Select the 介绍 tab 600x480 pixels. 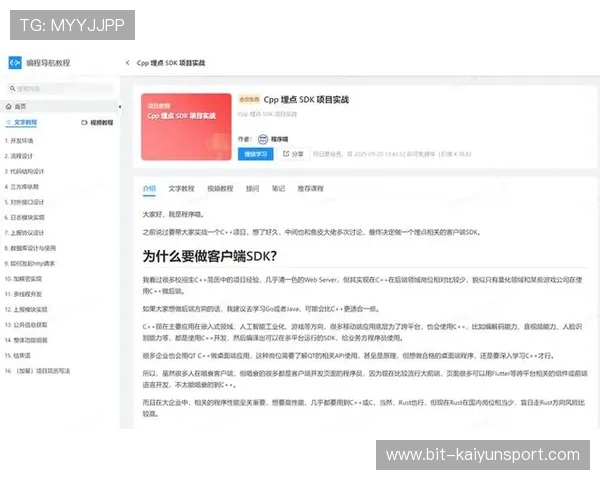click(149, 189)
